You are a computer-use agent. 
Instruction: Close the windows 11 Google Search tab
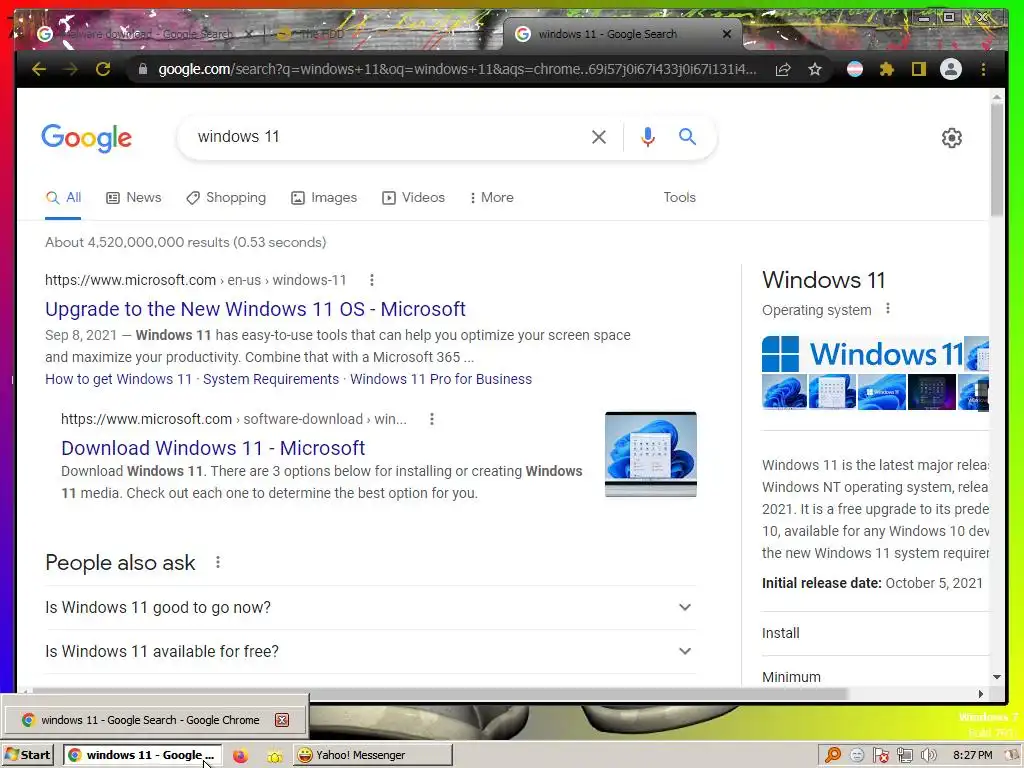(x=727, y=34)
